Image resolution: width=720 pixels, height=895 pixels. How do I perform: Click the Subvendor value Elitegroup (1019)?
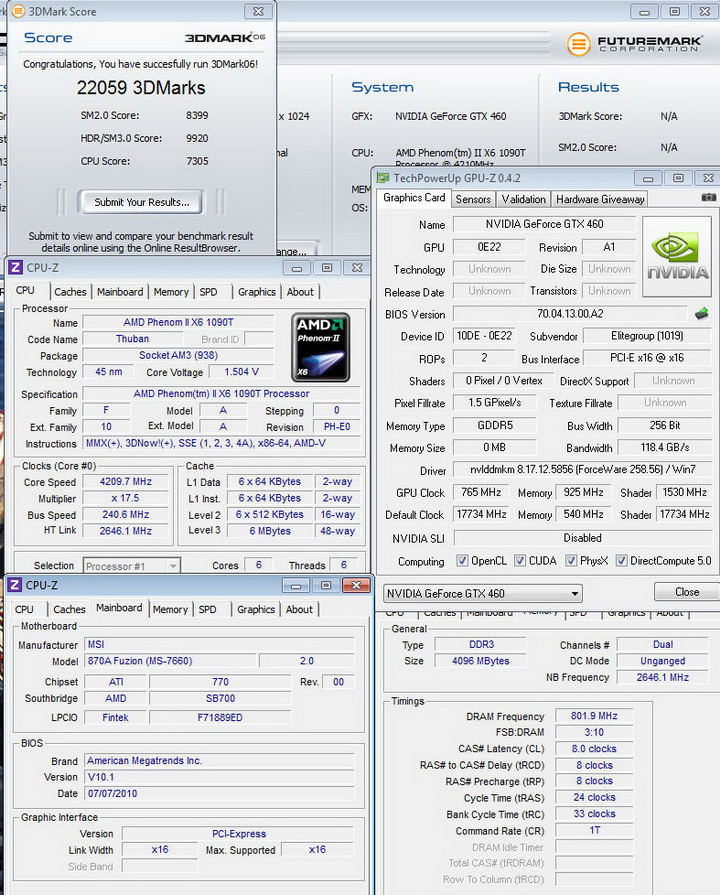click(647, 336)
